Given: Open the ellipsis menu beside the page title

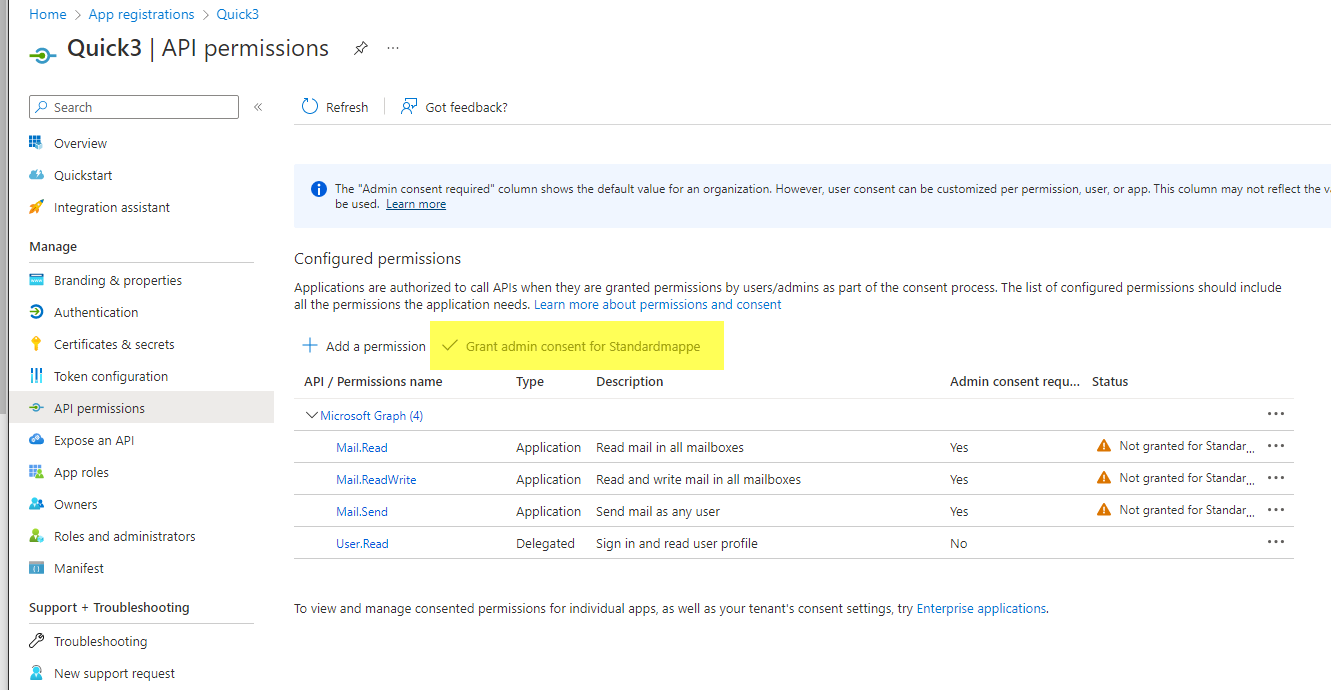Looking at the screenshot, I should pos(393,48).
